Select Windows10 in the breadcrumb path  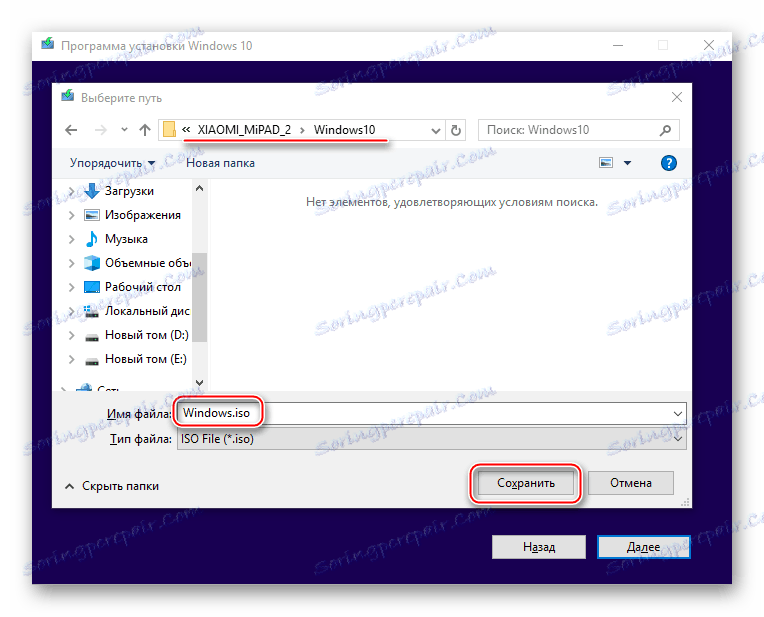[x=344, y=130]
